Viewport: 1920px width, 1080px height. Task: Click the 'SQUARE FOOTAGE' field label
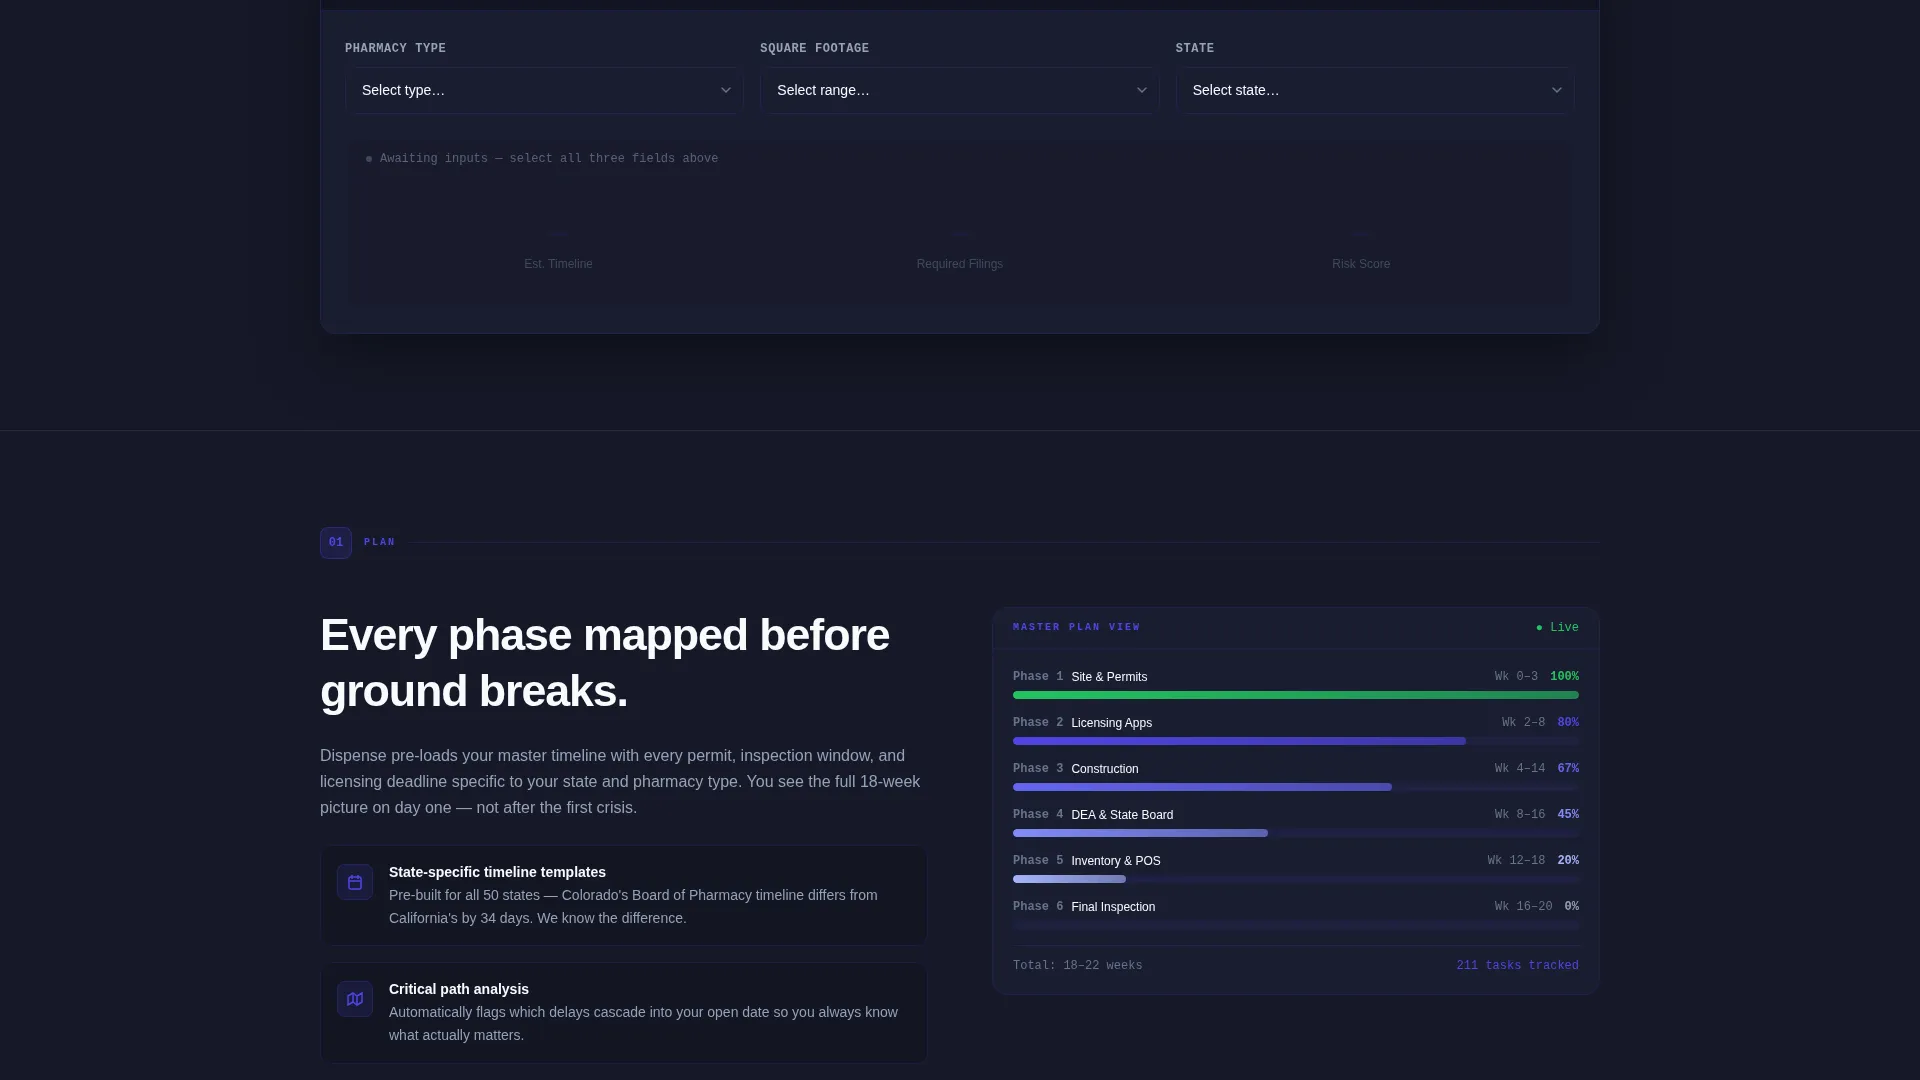point(814,48)
